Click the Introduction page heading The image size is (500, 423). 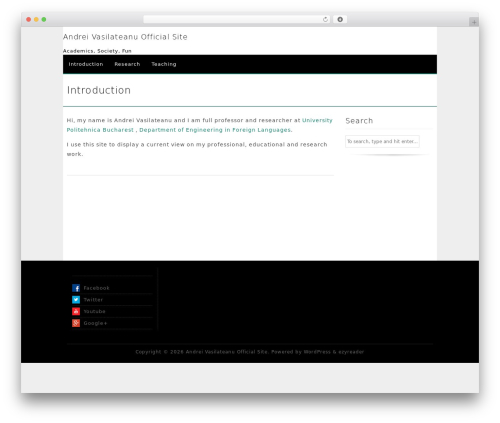99,90
